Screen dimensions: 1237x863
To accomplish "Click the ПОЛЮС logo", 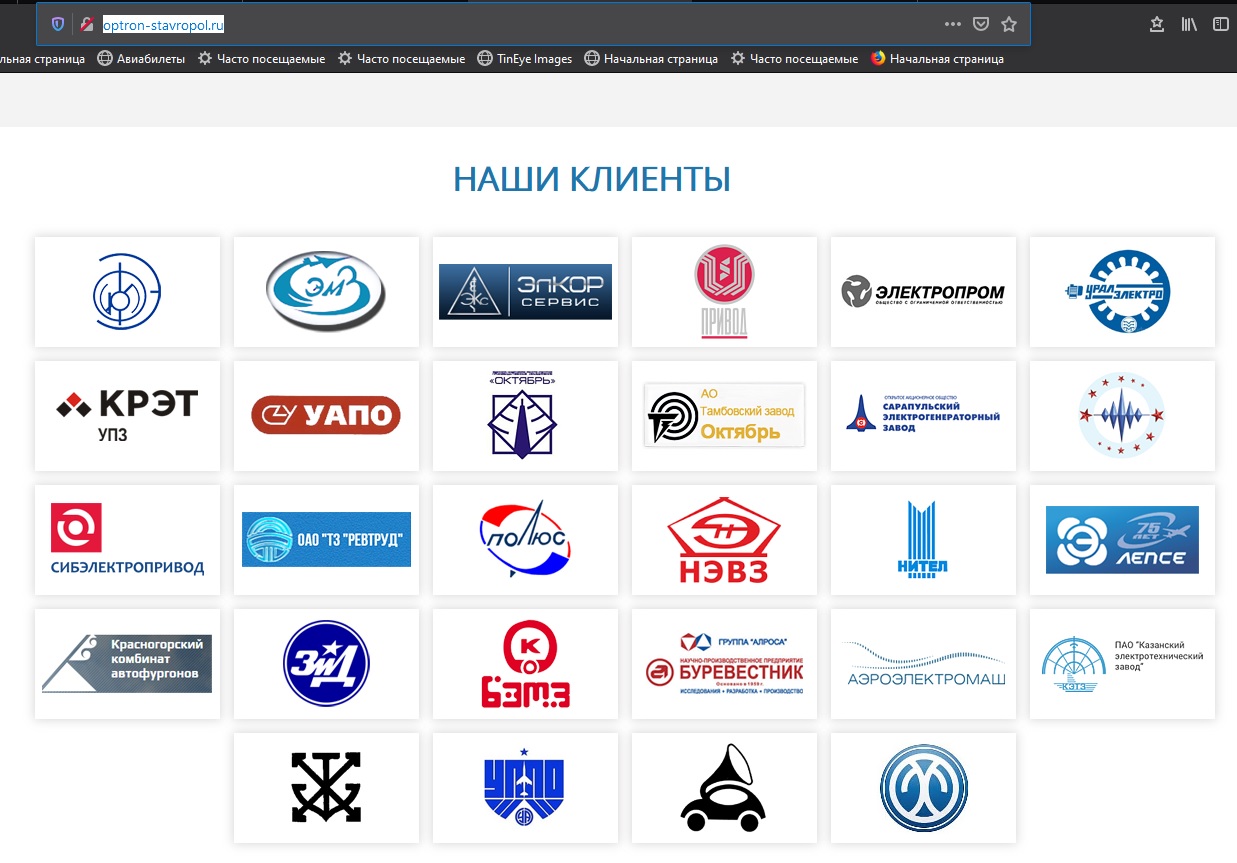I will point(525,540).
